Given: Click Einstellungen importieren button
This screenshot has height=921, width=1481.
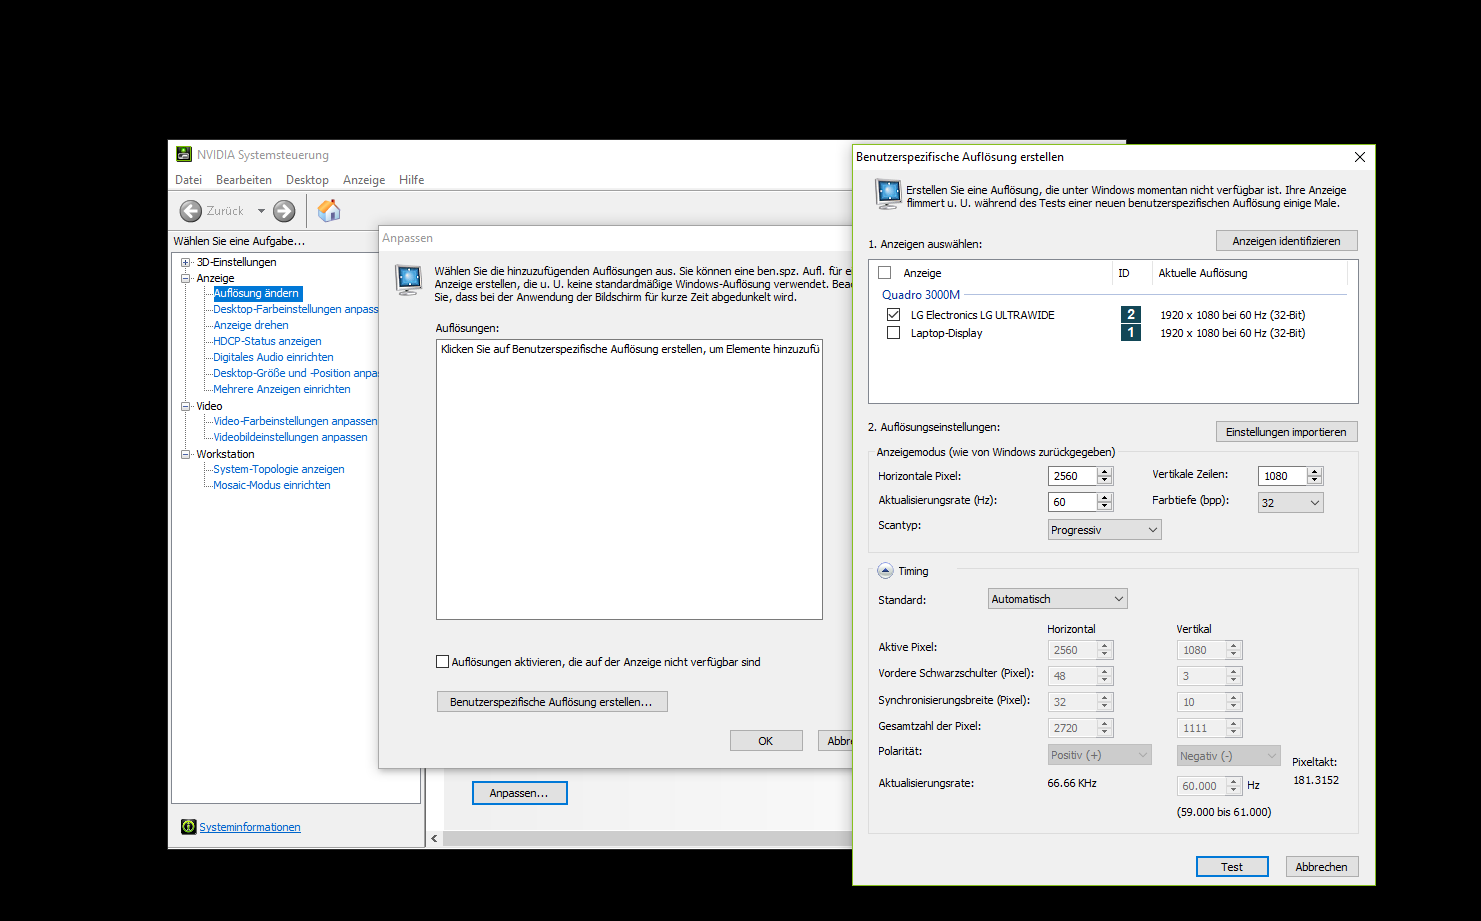Looking at the screenshot, I should coord(1286,432).
